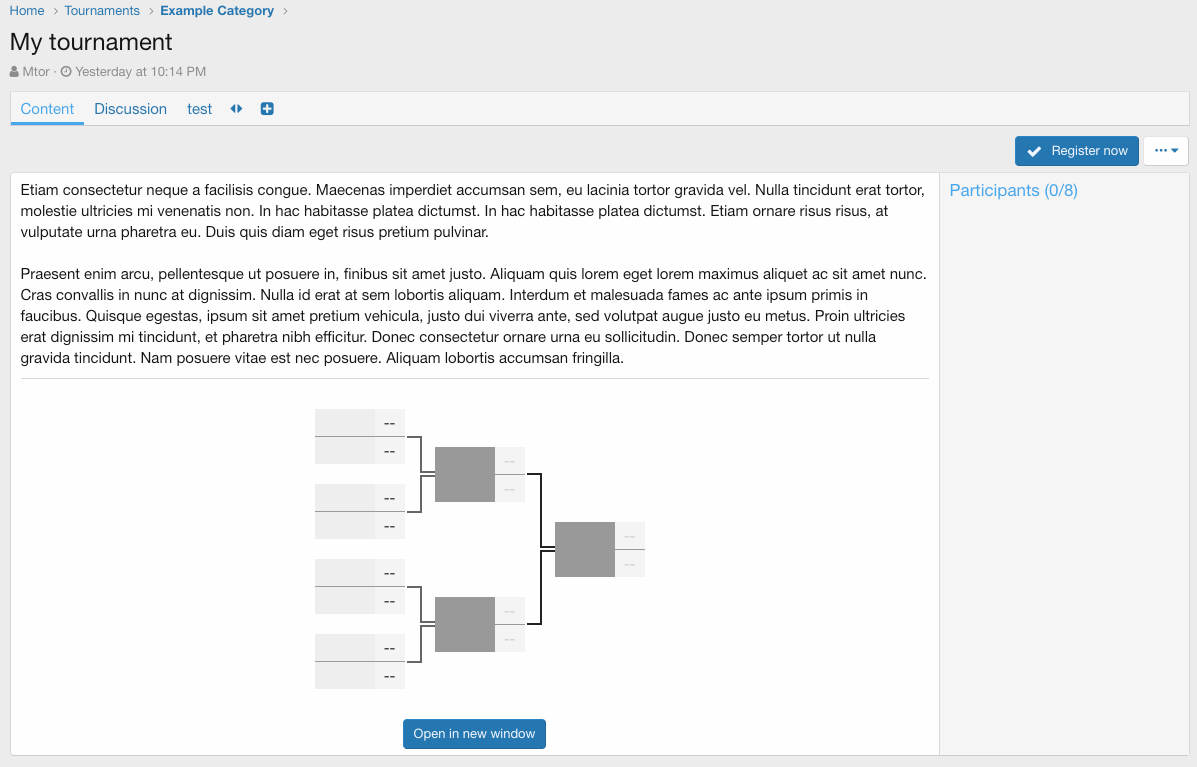Select the final match gray box in bracket
Screen dimensions: 1197x767
(585, 549)
